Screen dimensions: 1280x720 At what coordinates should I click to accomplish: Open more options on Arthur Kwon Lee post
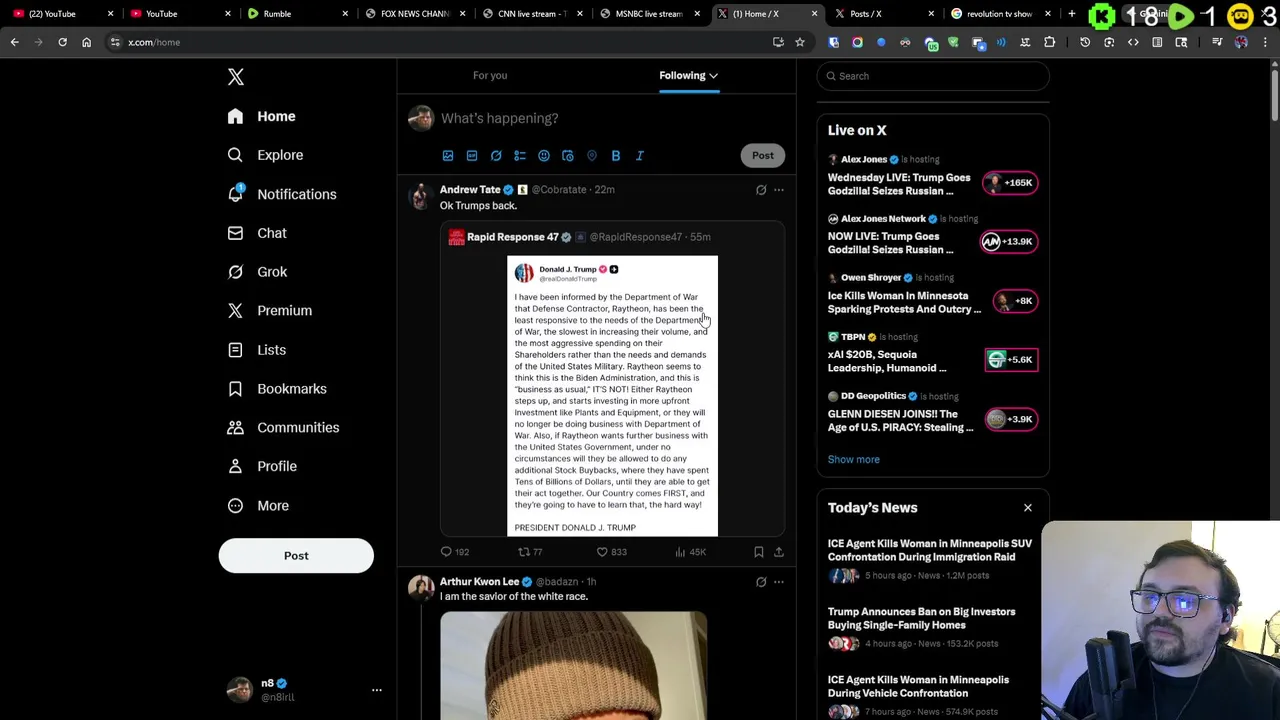[779, 582]
